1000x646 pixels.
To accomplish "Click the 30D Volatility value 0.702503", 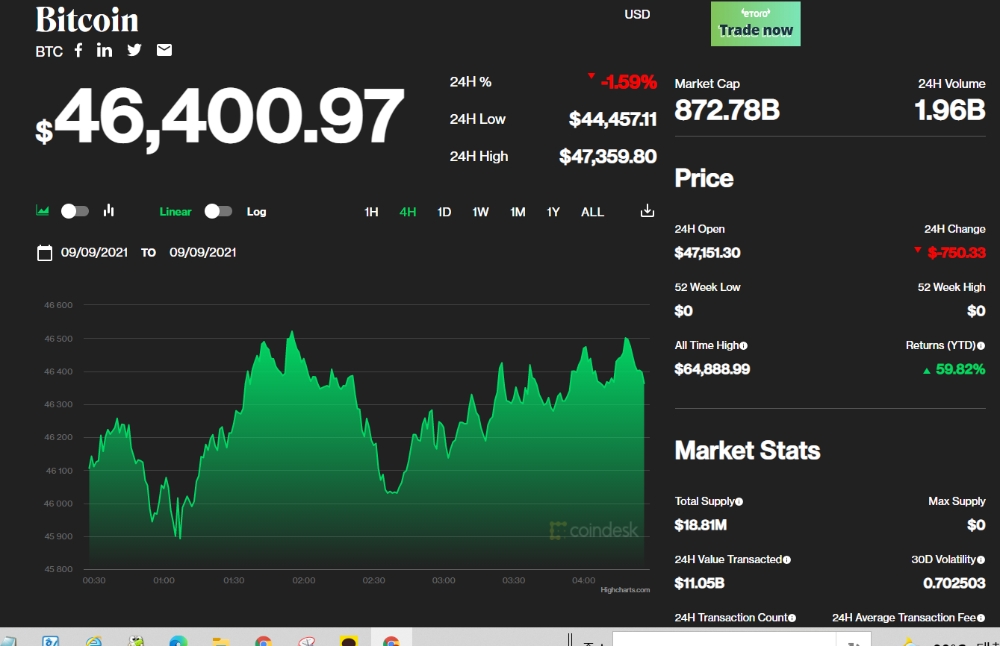I will click(954, 583).
